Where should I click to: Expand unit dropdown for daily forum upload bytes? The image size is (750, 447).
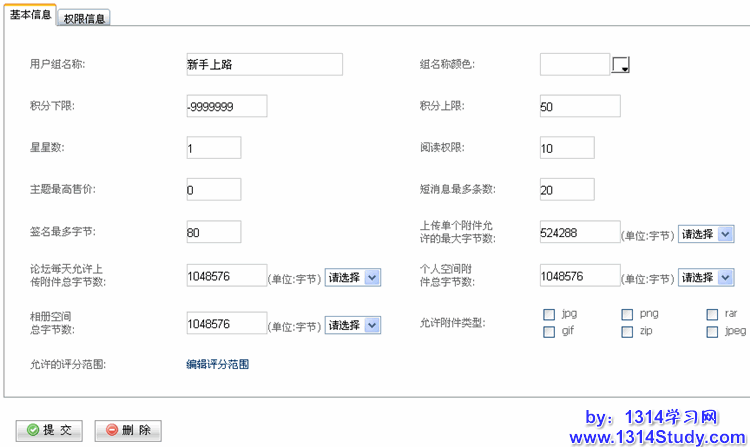(353, 277)
